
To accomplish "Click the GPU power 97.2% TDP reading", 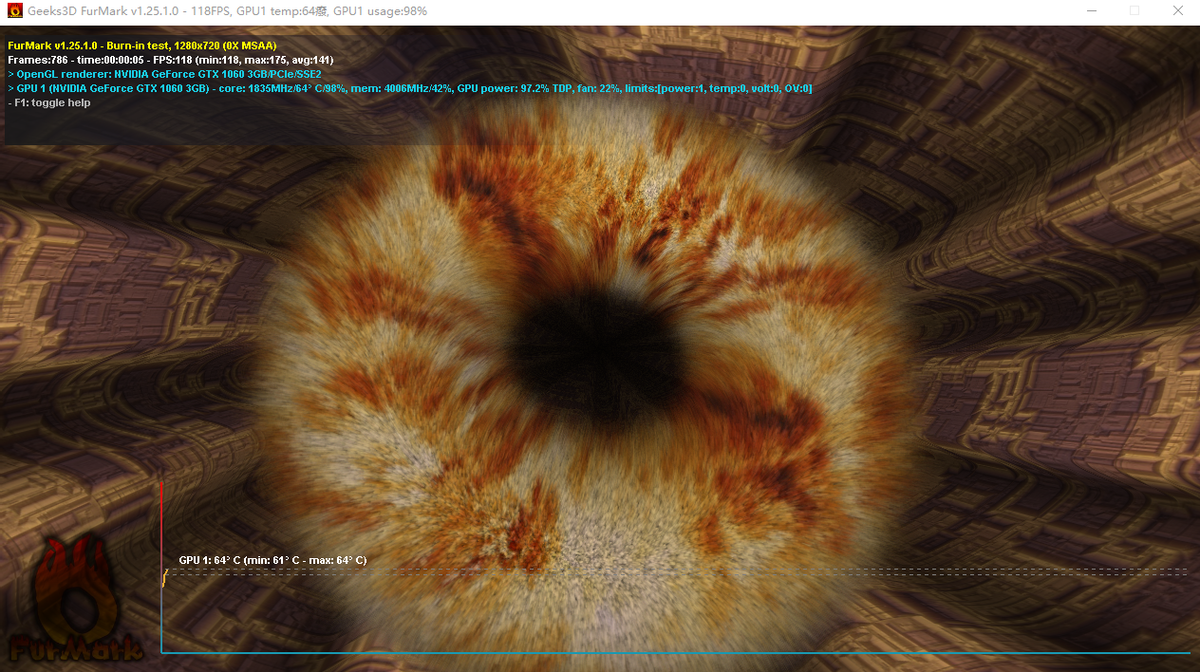I will coord(513,89).
